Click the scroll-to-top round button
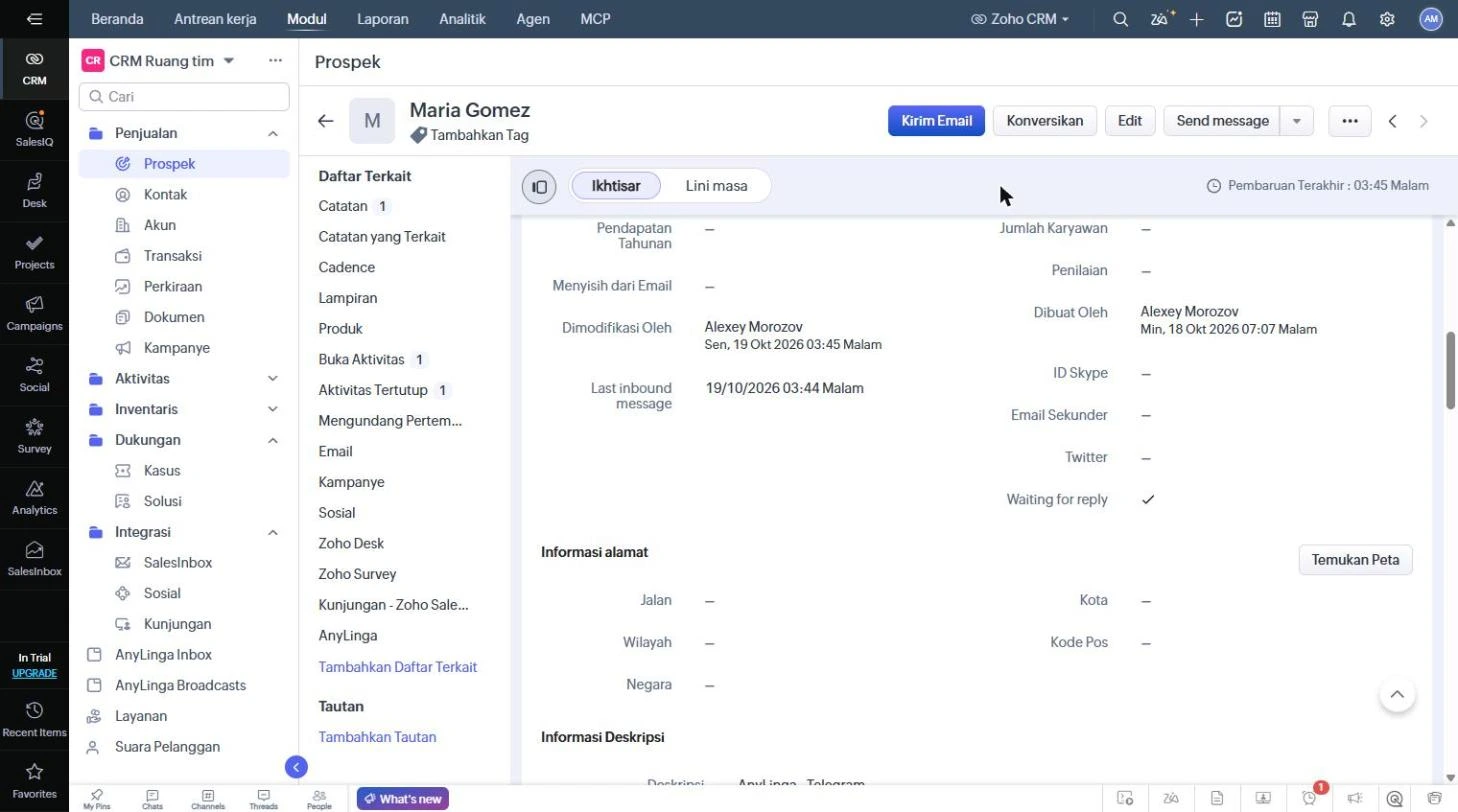The width and height of the screenshot is (1458, 812). 1398,694
